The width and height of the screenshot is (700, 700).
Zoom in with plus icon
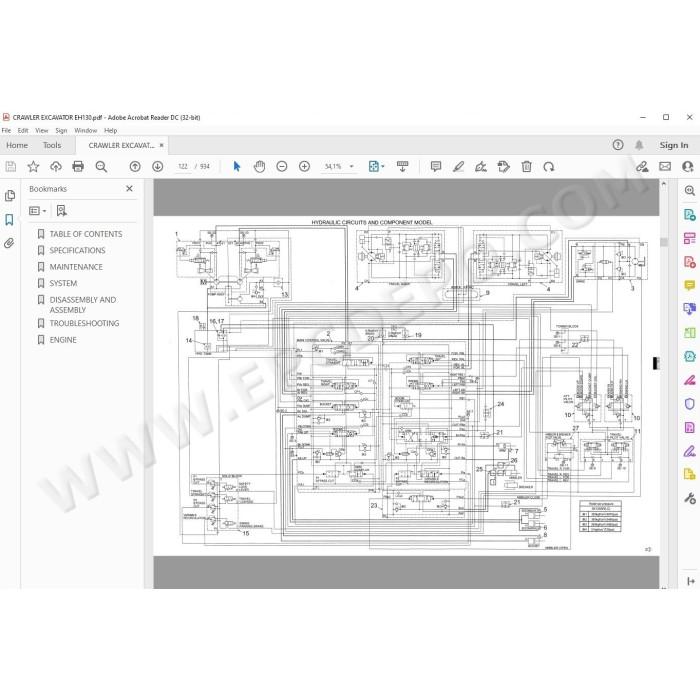click(304, 167)
